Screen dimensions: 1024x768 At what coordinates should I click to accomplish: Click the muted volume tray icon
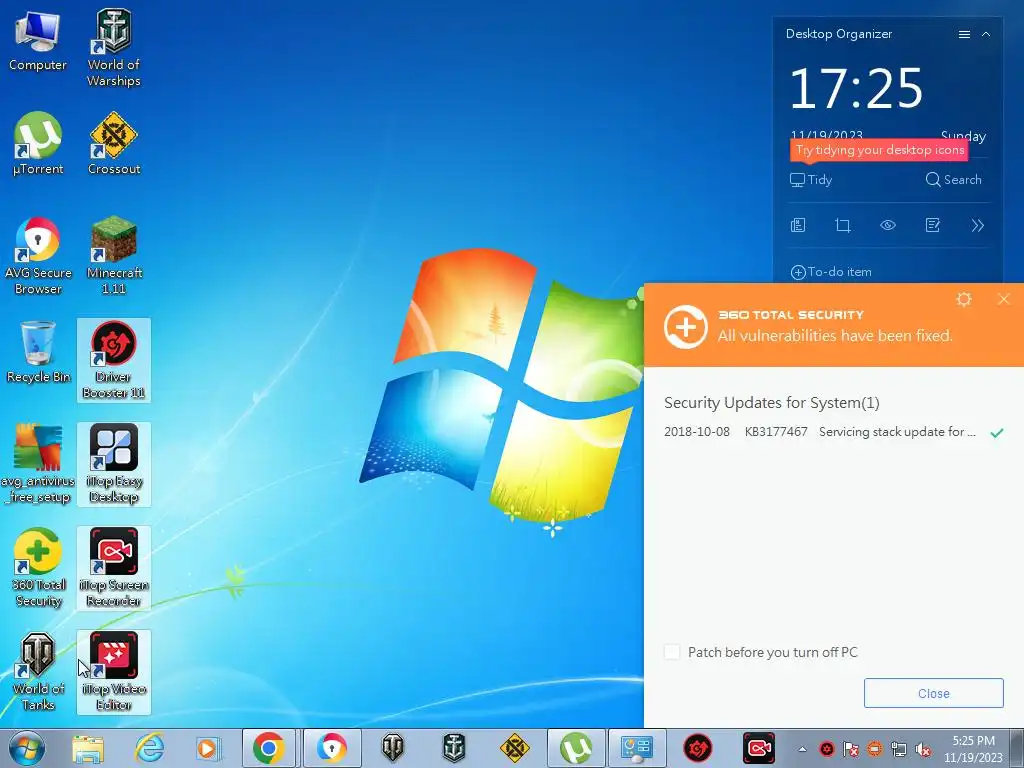pyautogui.click(x=923, y=749)
